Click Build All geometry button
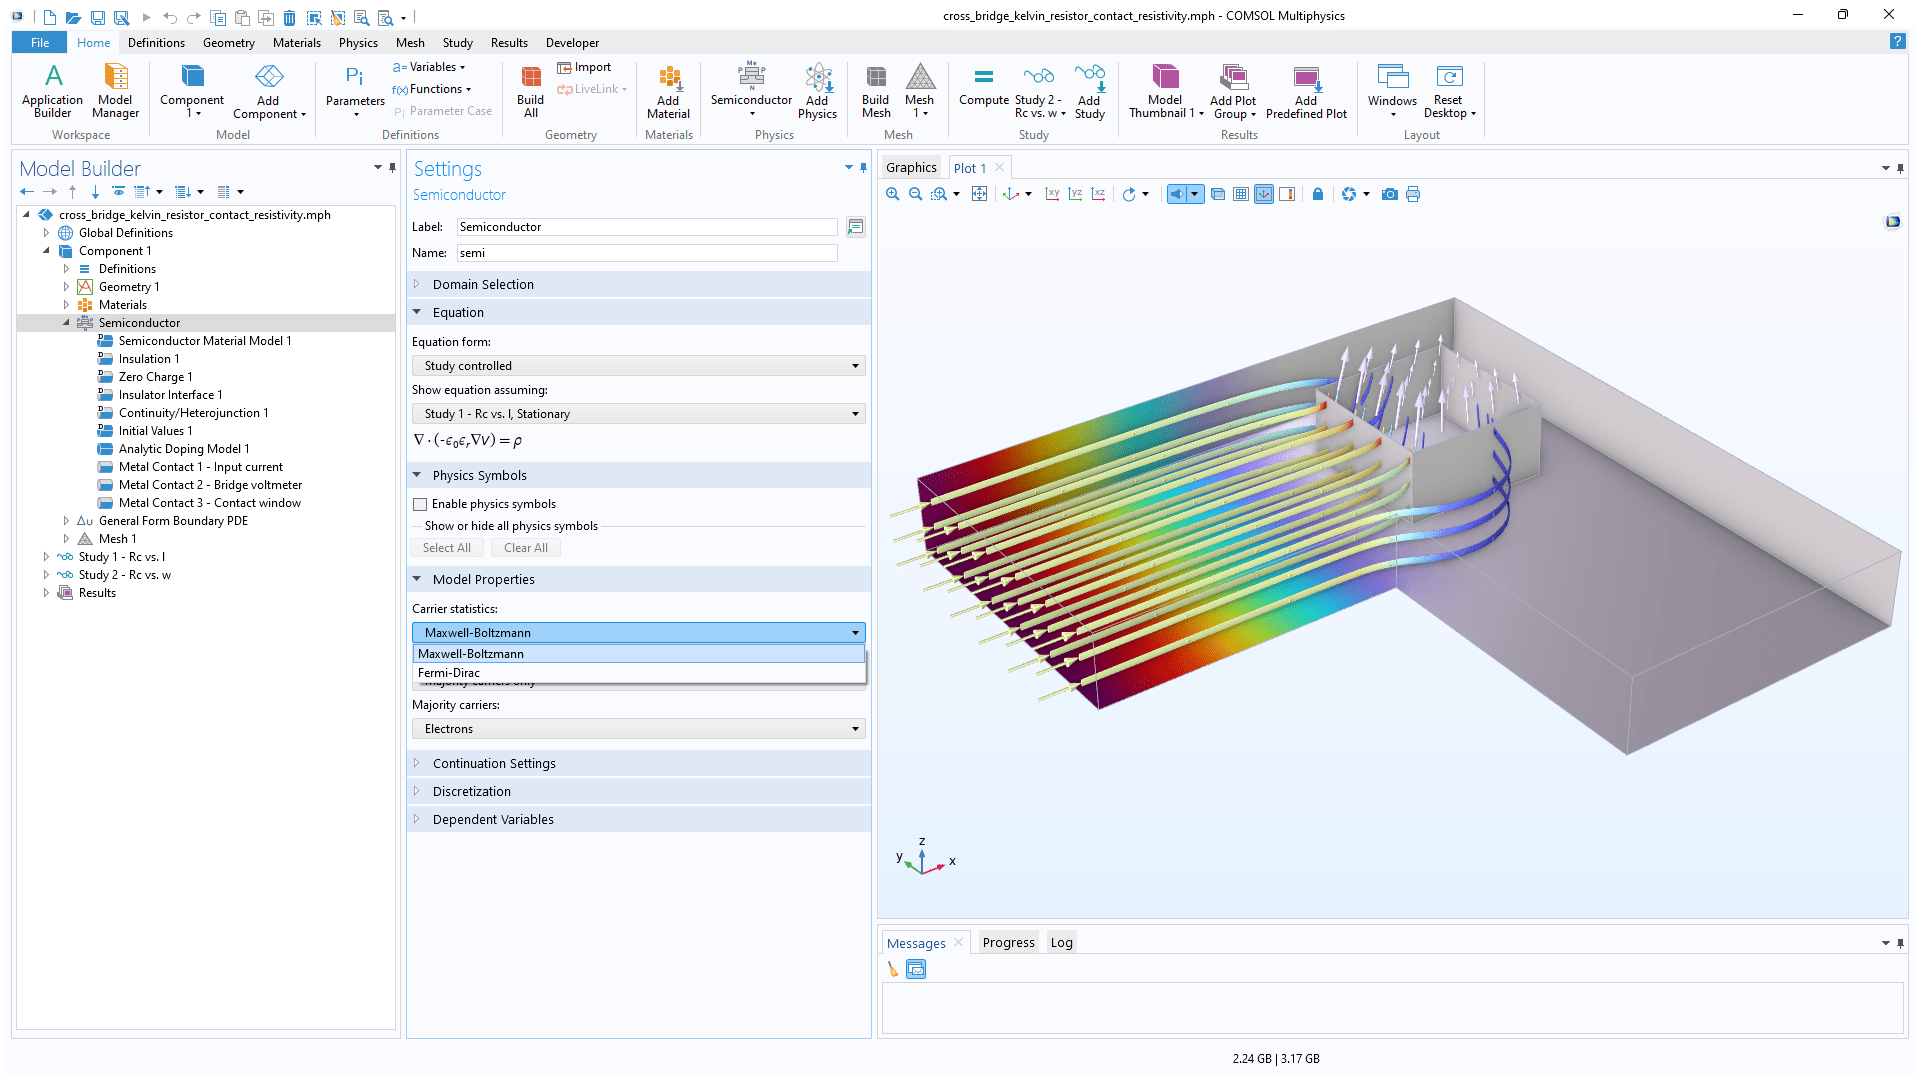Viewport: 1920px width, 1077px height. point(531,90)
